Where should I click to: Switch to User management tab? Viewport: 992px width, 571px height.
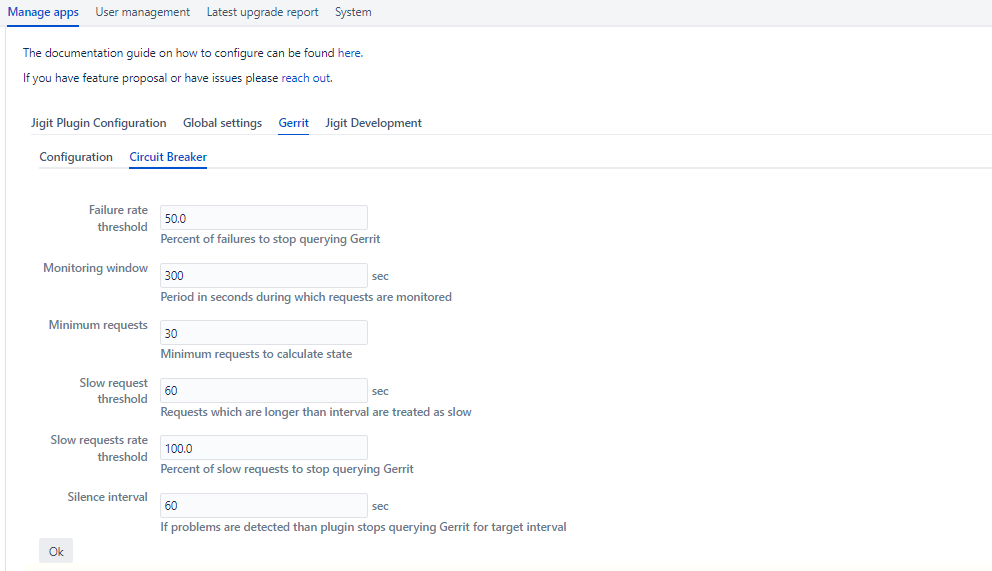[142, 12]
